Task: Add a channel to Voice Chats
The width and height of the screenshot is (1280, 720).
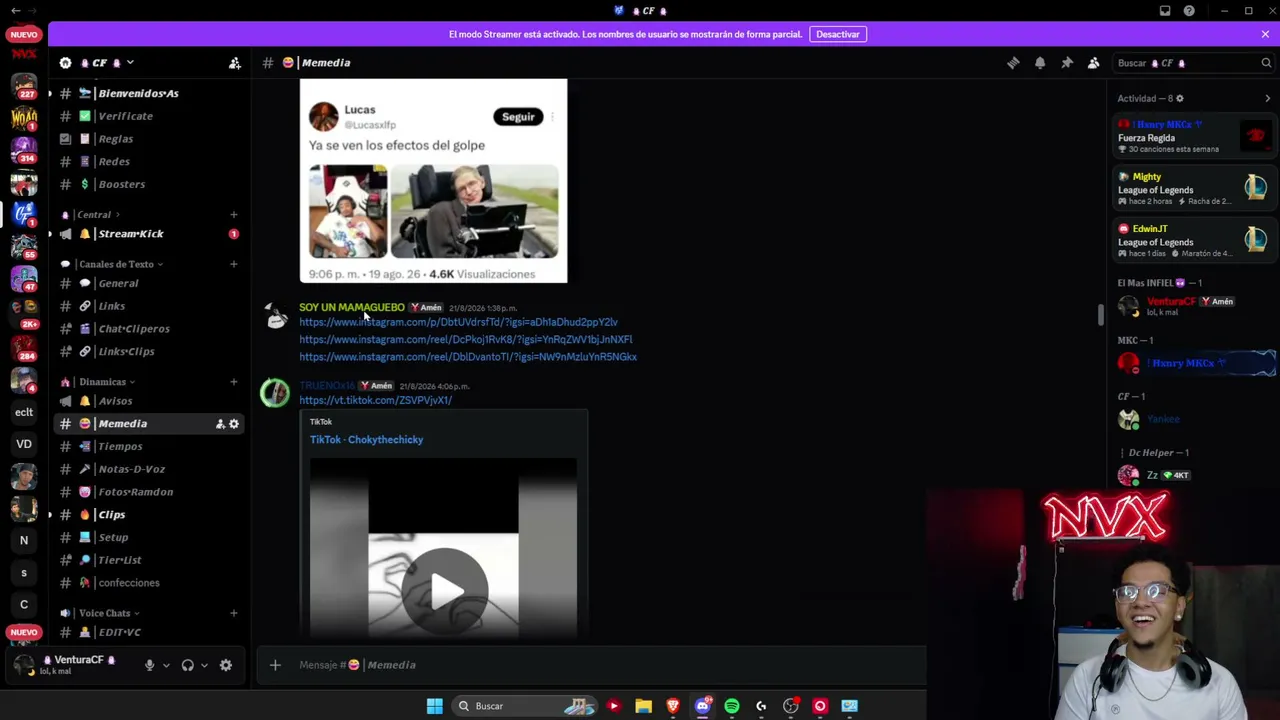Action: (x=234, y=613)
